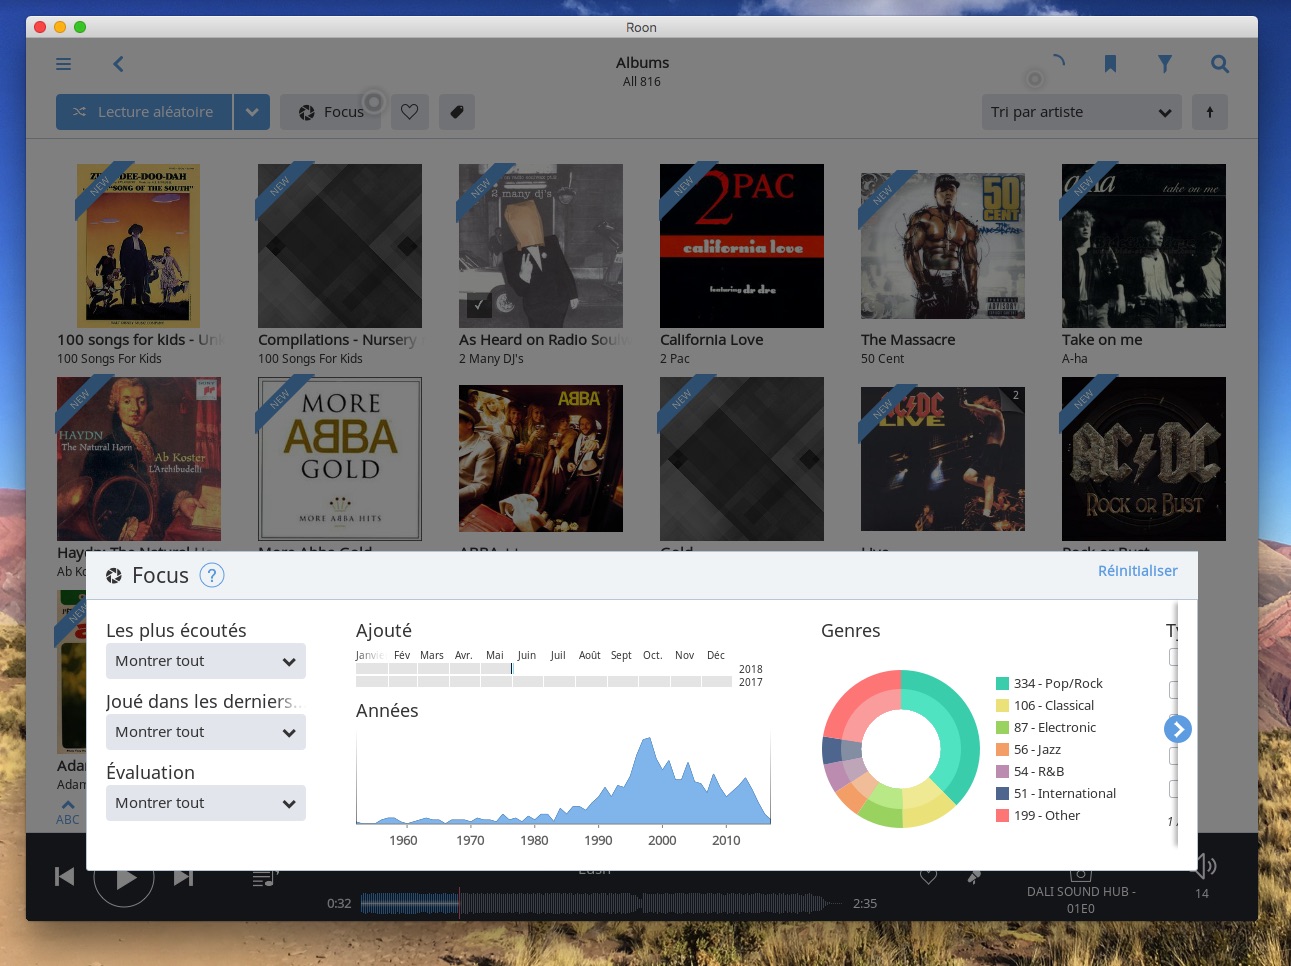
Task: Jump with the ABC alphabet index
Action: pos(67,812)
